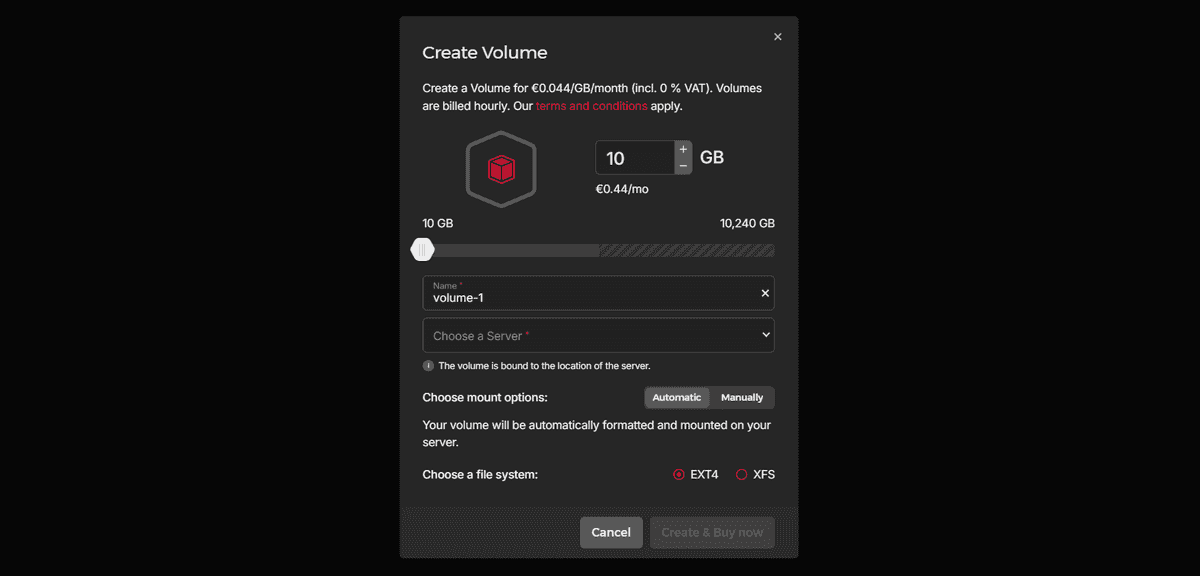Click the 'Choose a file system:' label
The height and width of the screenshot is (576, 1200).
(480, 474)
